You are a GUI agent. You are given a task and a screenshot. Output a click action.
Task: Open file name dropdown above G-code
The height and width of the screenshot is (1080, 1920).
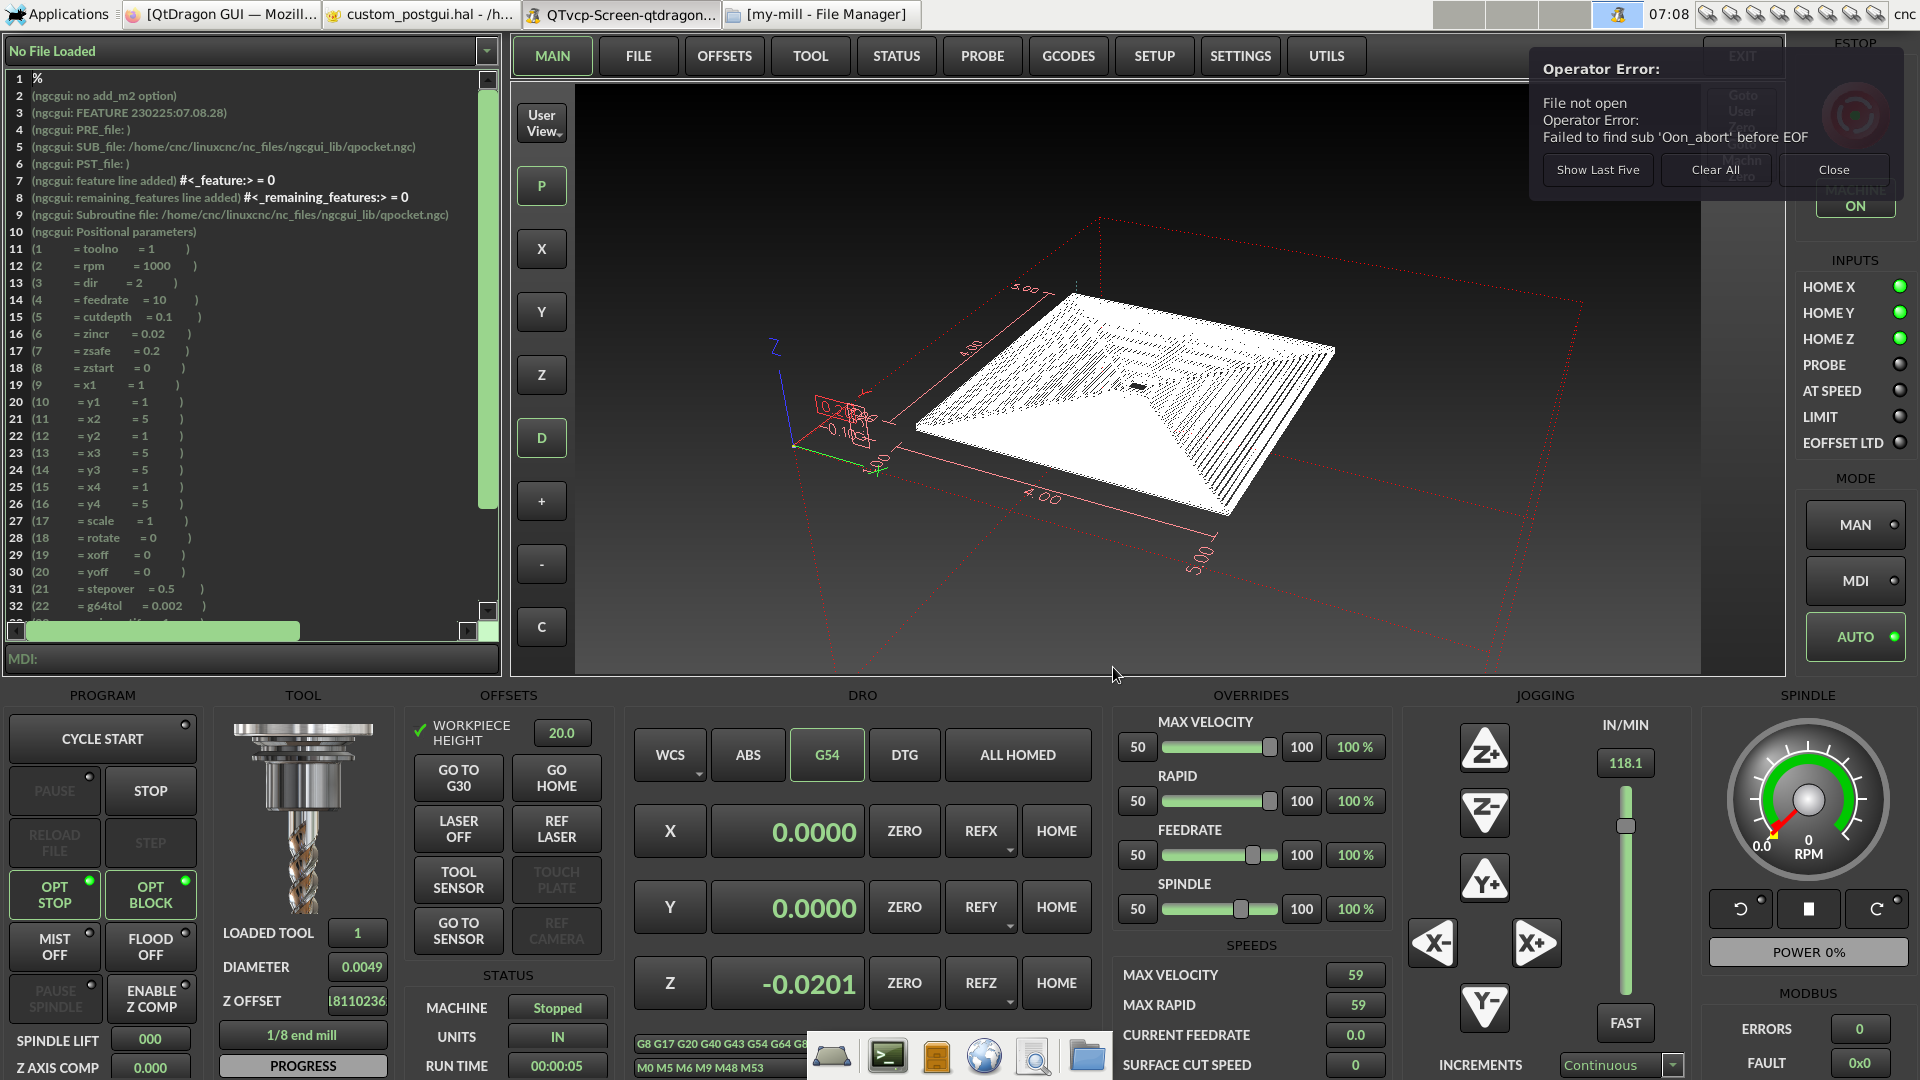(x=486, y=51)
